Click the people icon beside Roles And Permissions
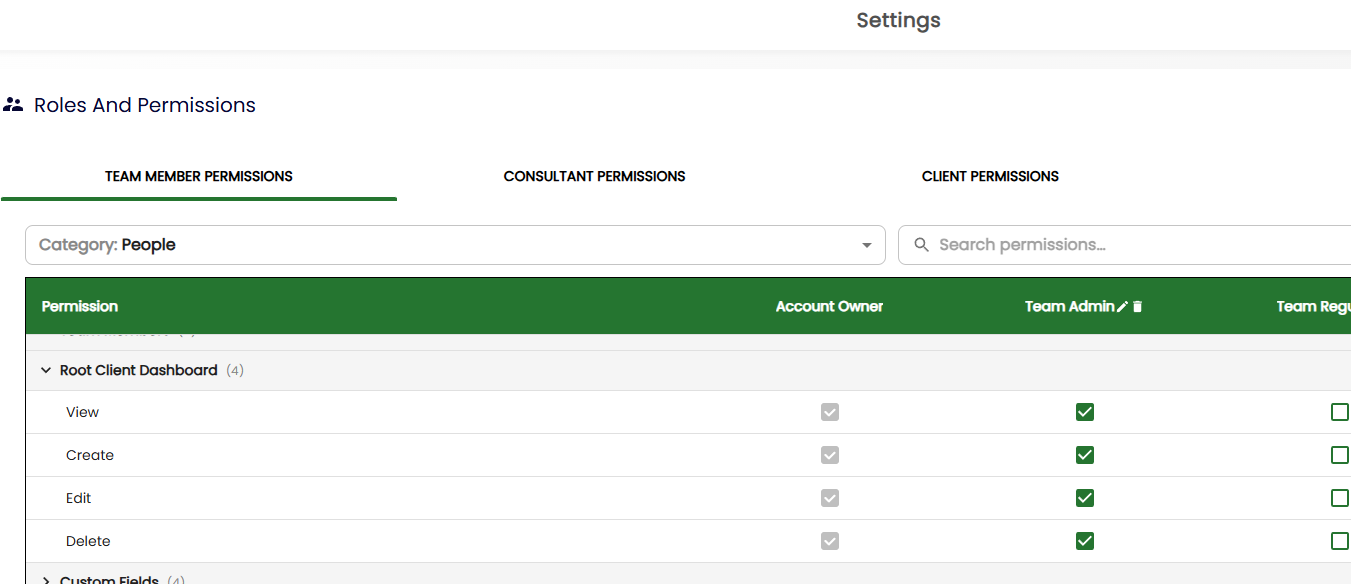The height and width of the screenshot is (584, 1351). click(x=13, y=104)
